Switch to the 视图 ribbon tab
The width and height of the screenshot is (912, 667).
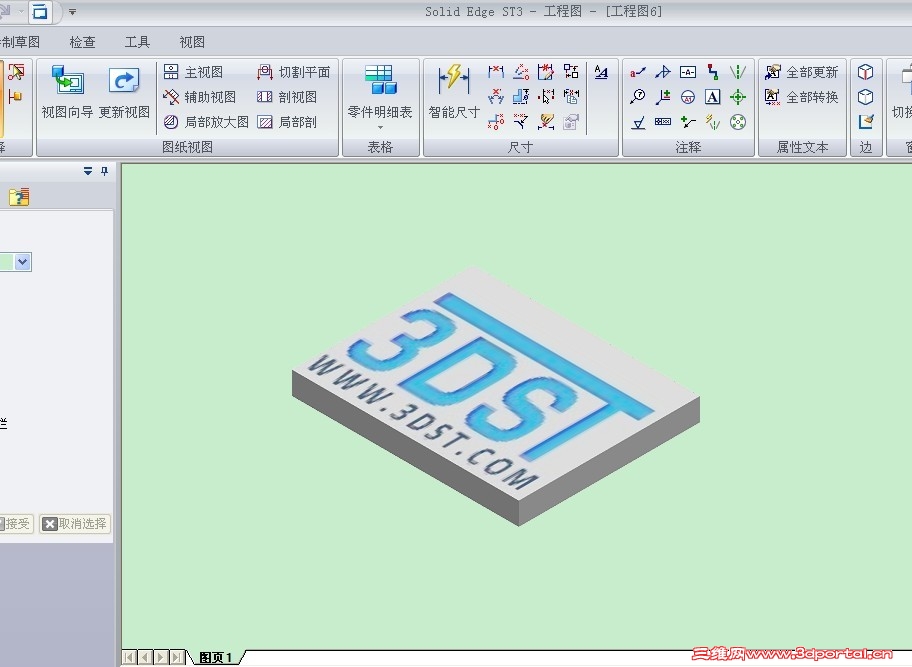coord(192,42)
